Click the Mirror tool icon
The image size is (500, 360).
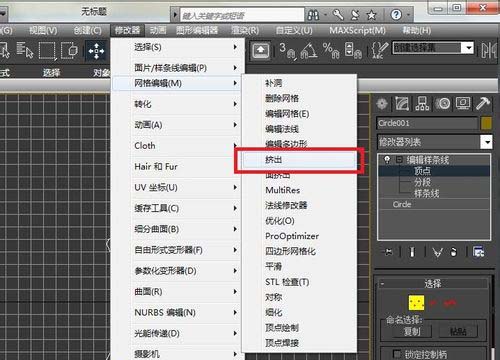pyautogui.click(x=489, y=51)
